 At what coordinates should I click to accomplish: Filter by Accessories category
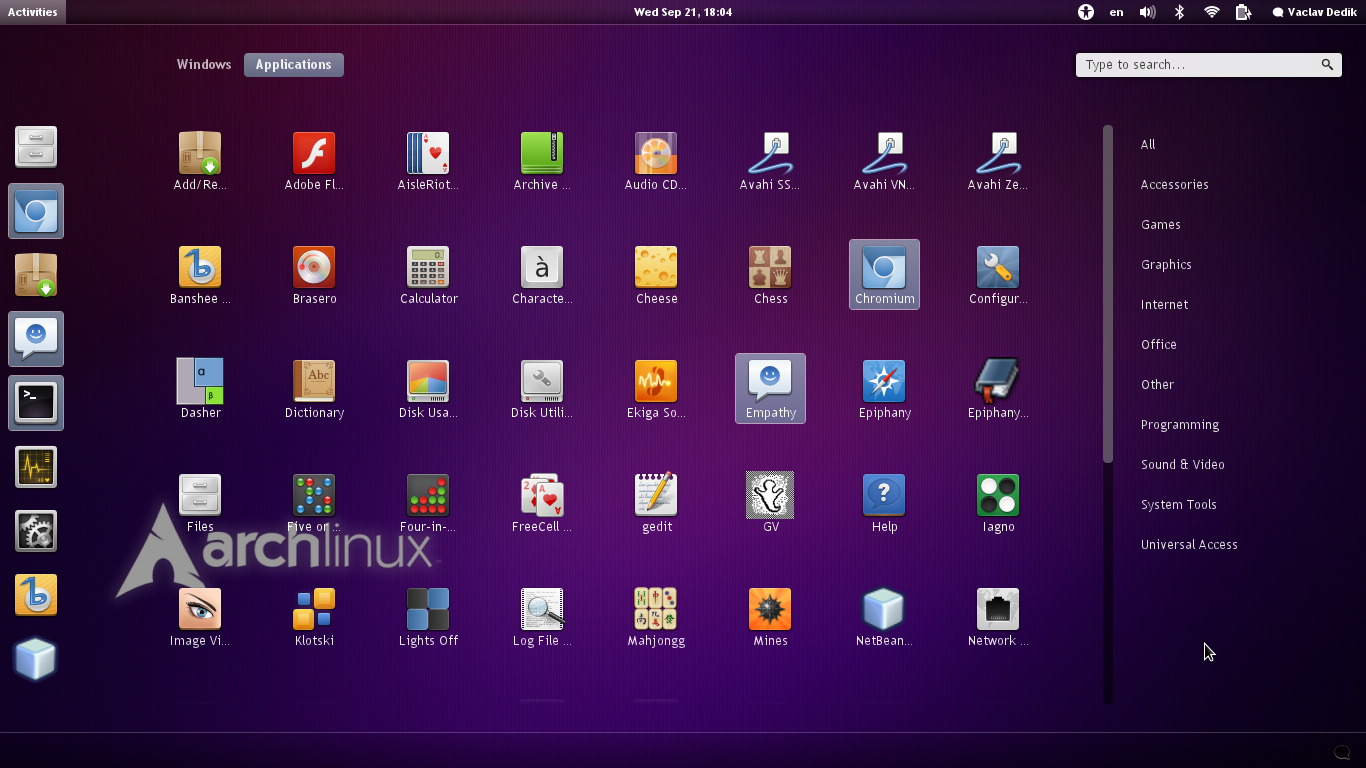pos(1175,185)
